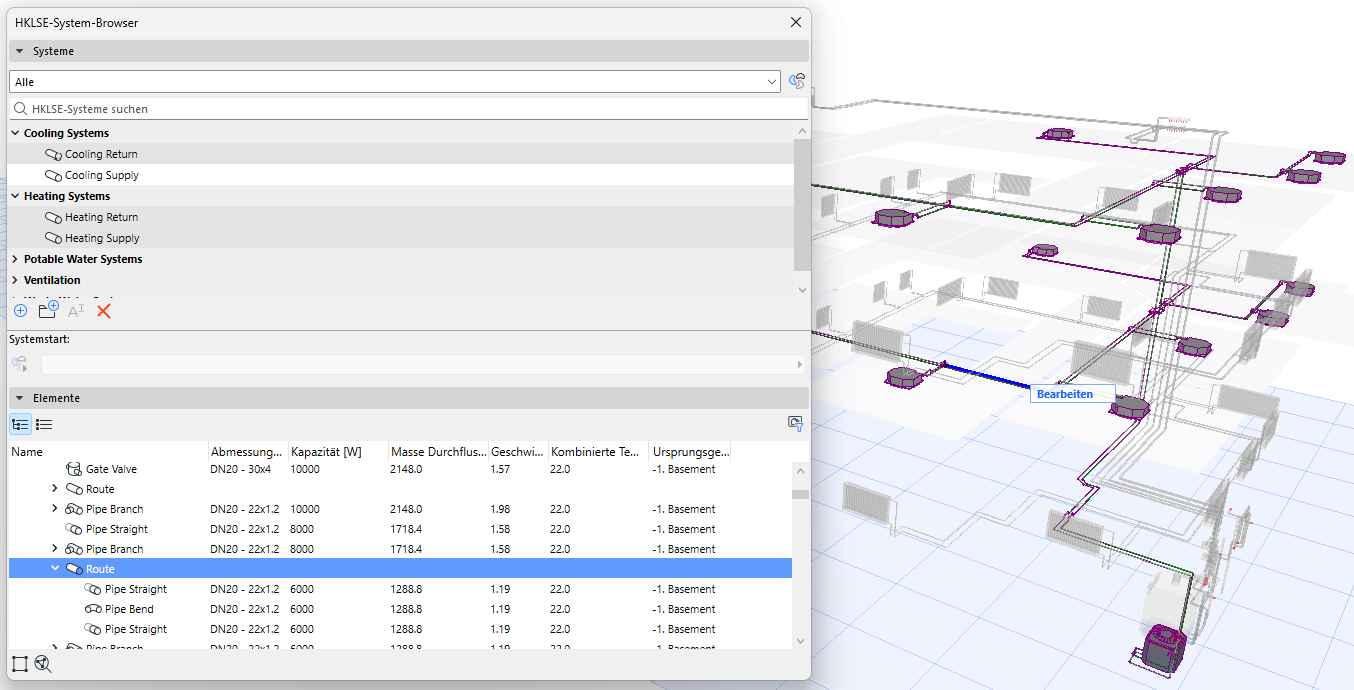Image resolution: width=1354 pixels, height=690 pixels.
Task: Focus the HKLSE-Systeme suchen search field
Action: click(x=408, y=108)
